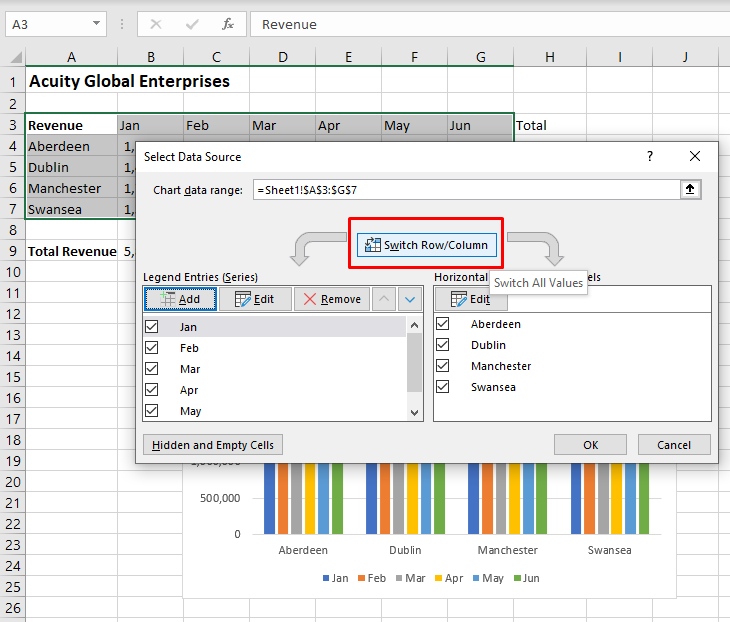This screenshot has width=730, height=622.
Task: Click the Select All corner triangle
Action: point(15,57)
